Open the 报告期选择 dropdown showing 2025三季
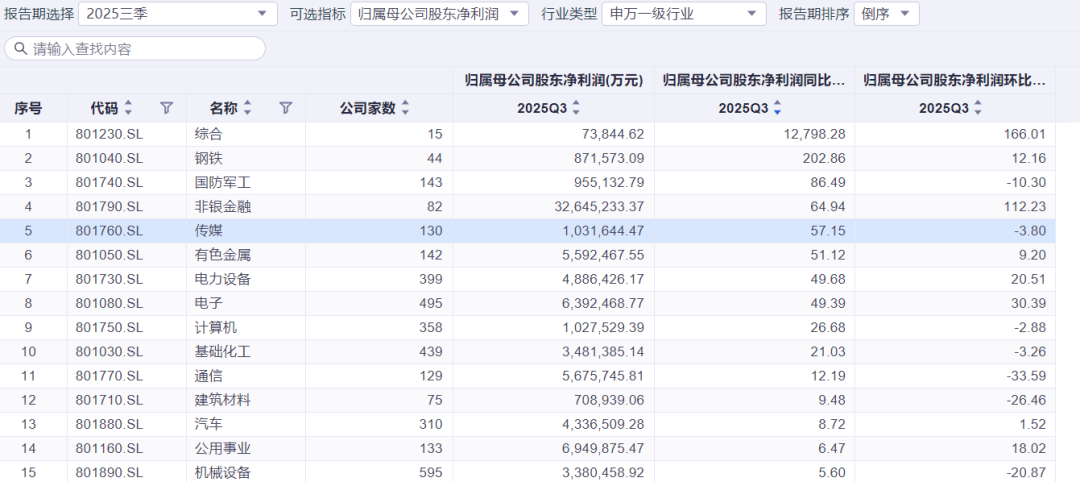Image resolution: width=1080 pixels, height=482 pixels. coord(178,13)
